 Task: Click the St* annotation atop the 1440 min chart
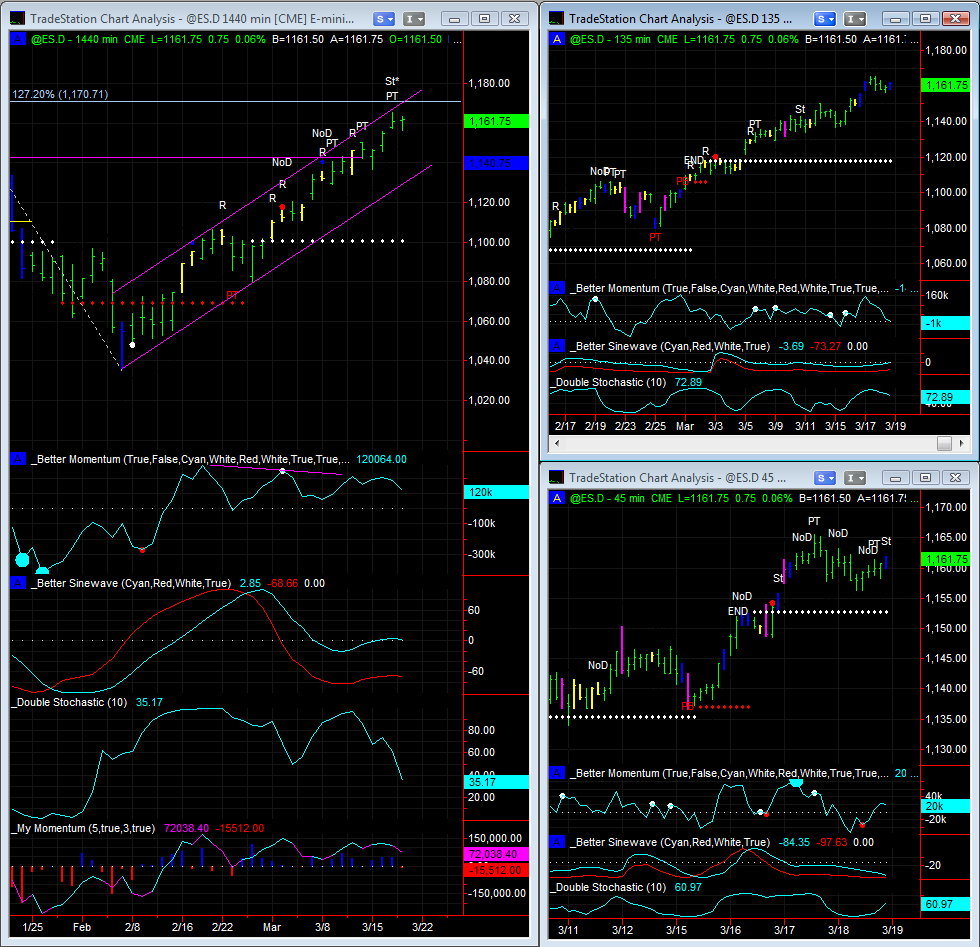[x=392, y=81]
